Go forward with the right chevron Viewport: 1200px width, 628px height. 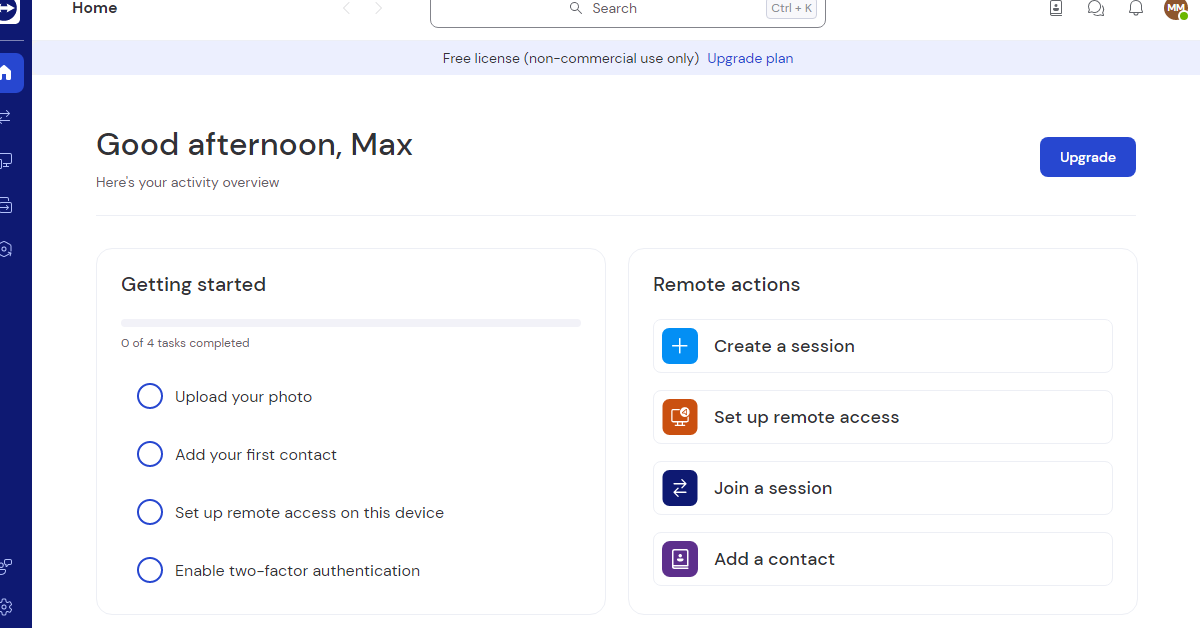379,8
